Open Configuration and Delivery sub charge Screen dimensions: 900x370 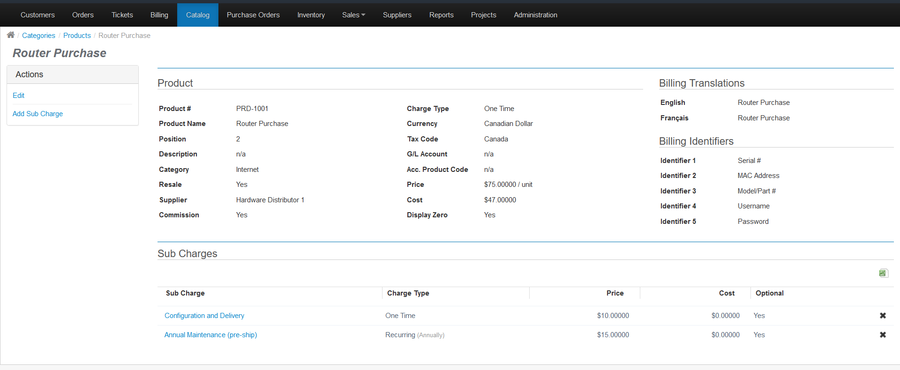pyautogui.click(x=204, y=316)
